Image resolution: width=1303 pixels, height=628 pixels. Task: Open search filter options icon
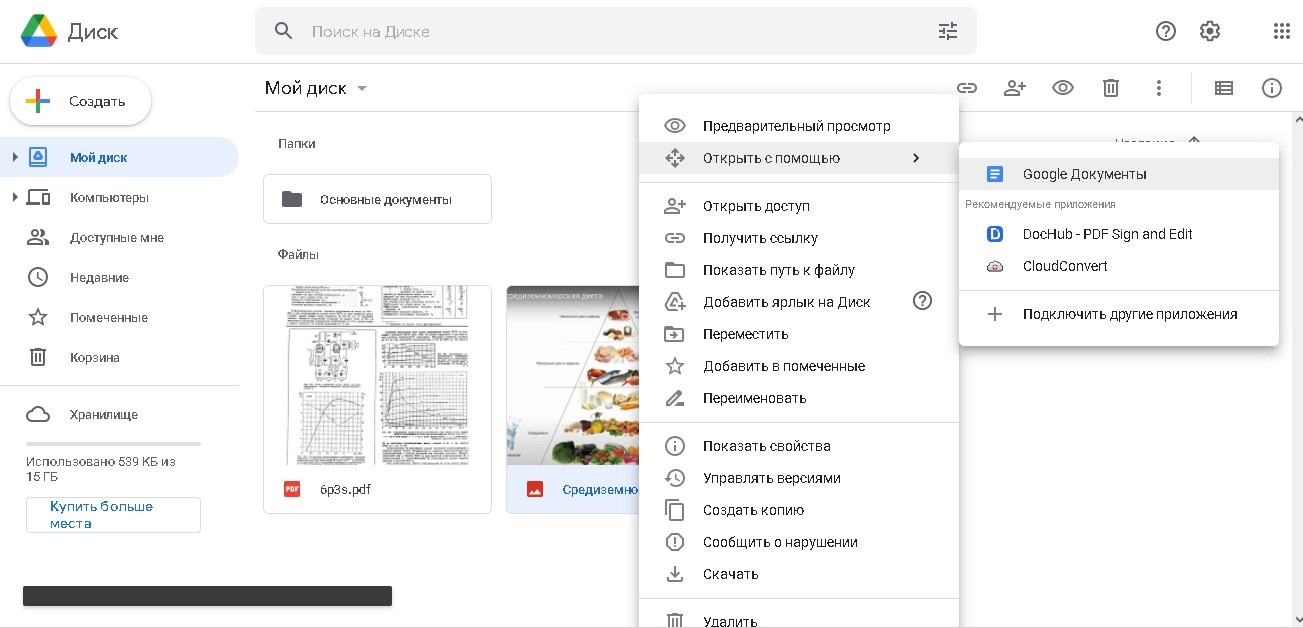point(948,31)
